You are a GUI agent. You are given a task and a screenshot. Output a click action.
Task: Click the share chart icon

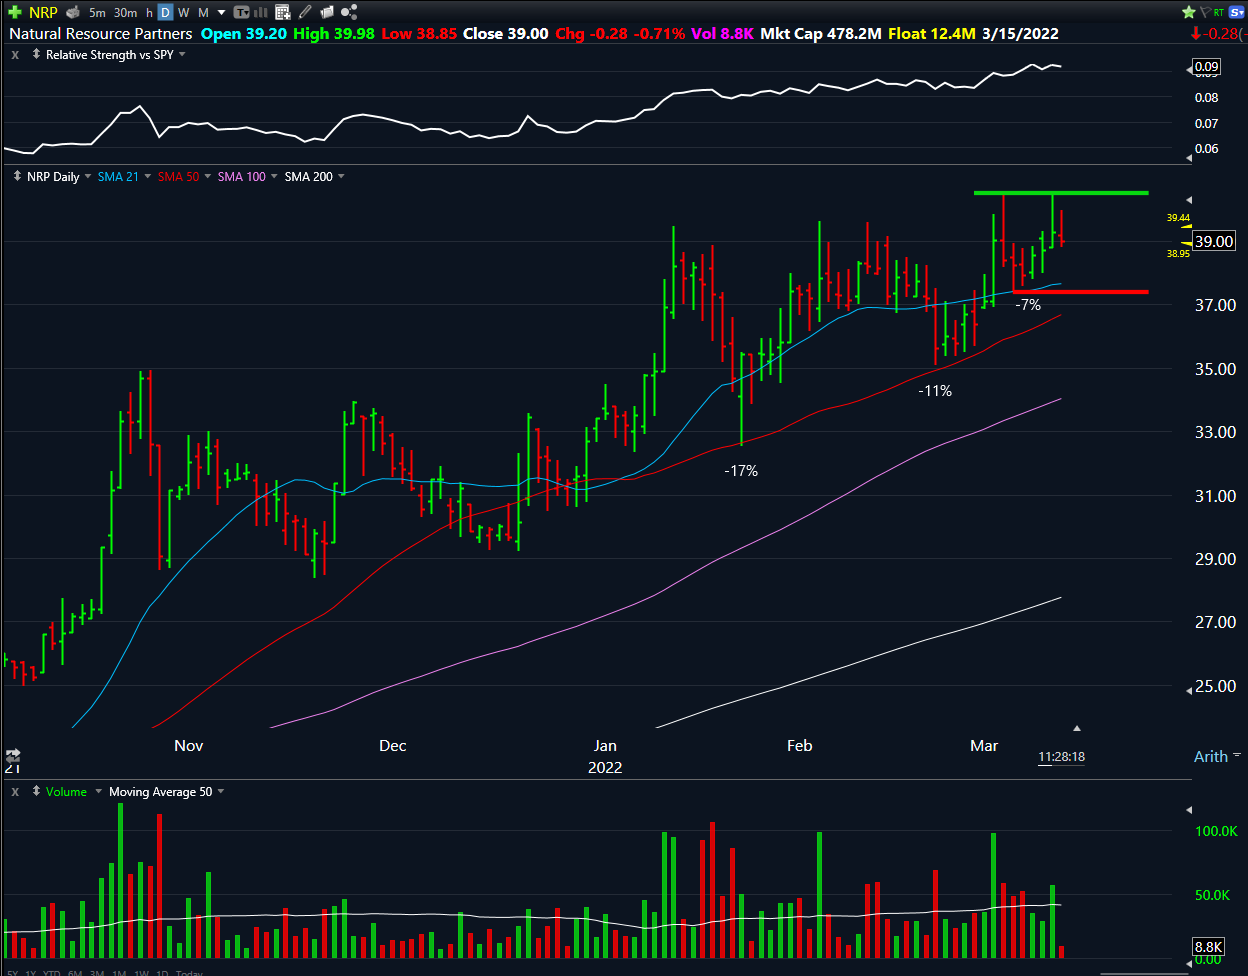(x=350, y=13)
